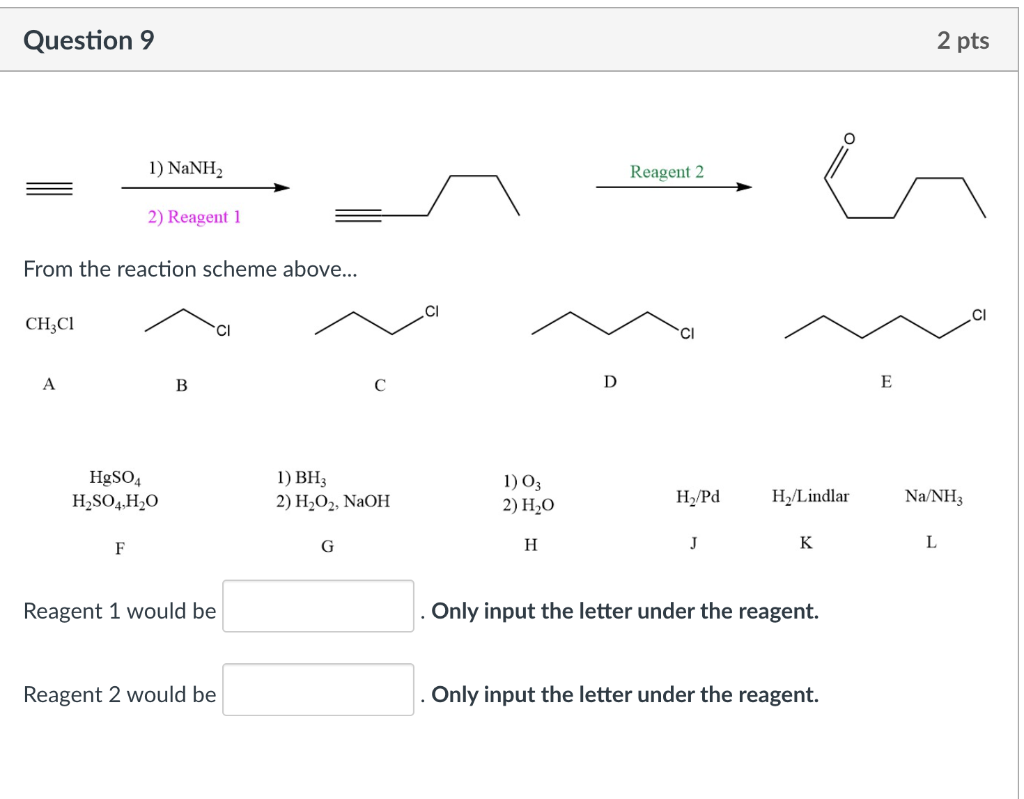Click inside the Reagent 2 answer field
The width and height of the screenshot is (1024, 799).
click(318, 690)
